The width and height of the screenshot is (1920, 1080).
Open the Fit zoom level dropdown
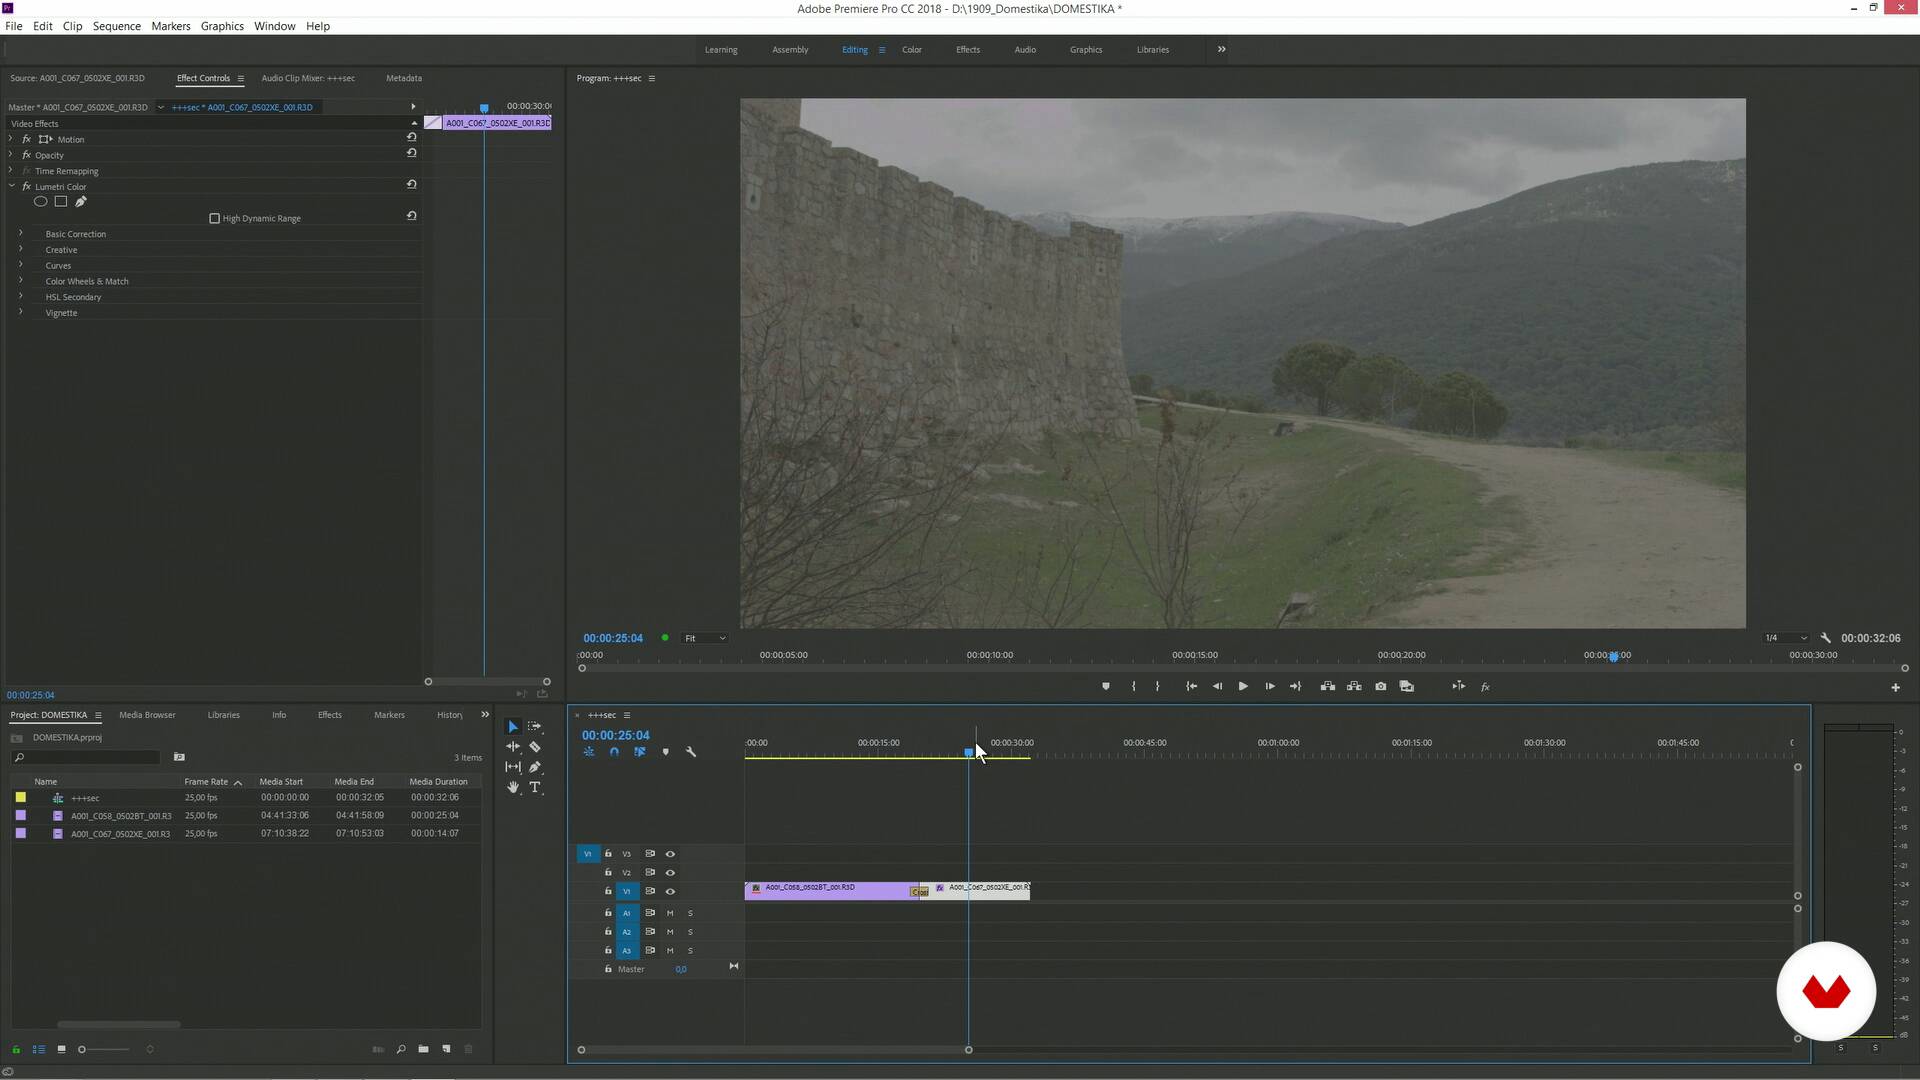coord(705,638)
